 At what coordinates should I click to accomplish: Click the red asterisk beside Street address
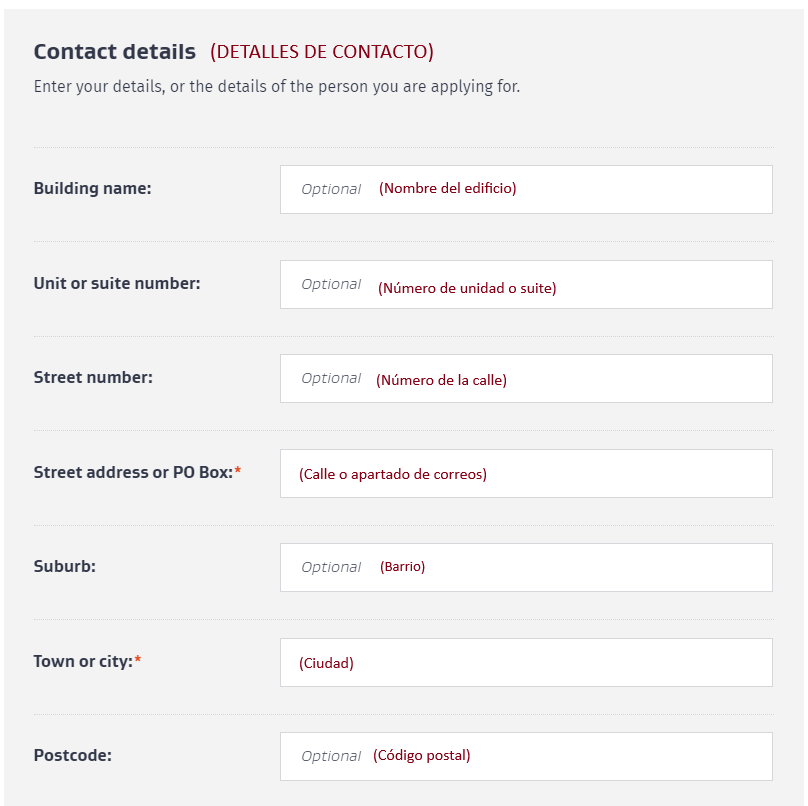(238, 471)
